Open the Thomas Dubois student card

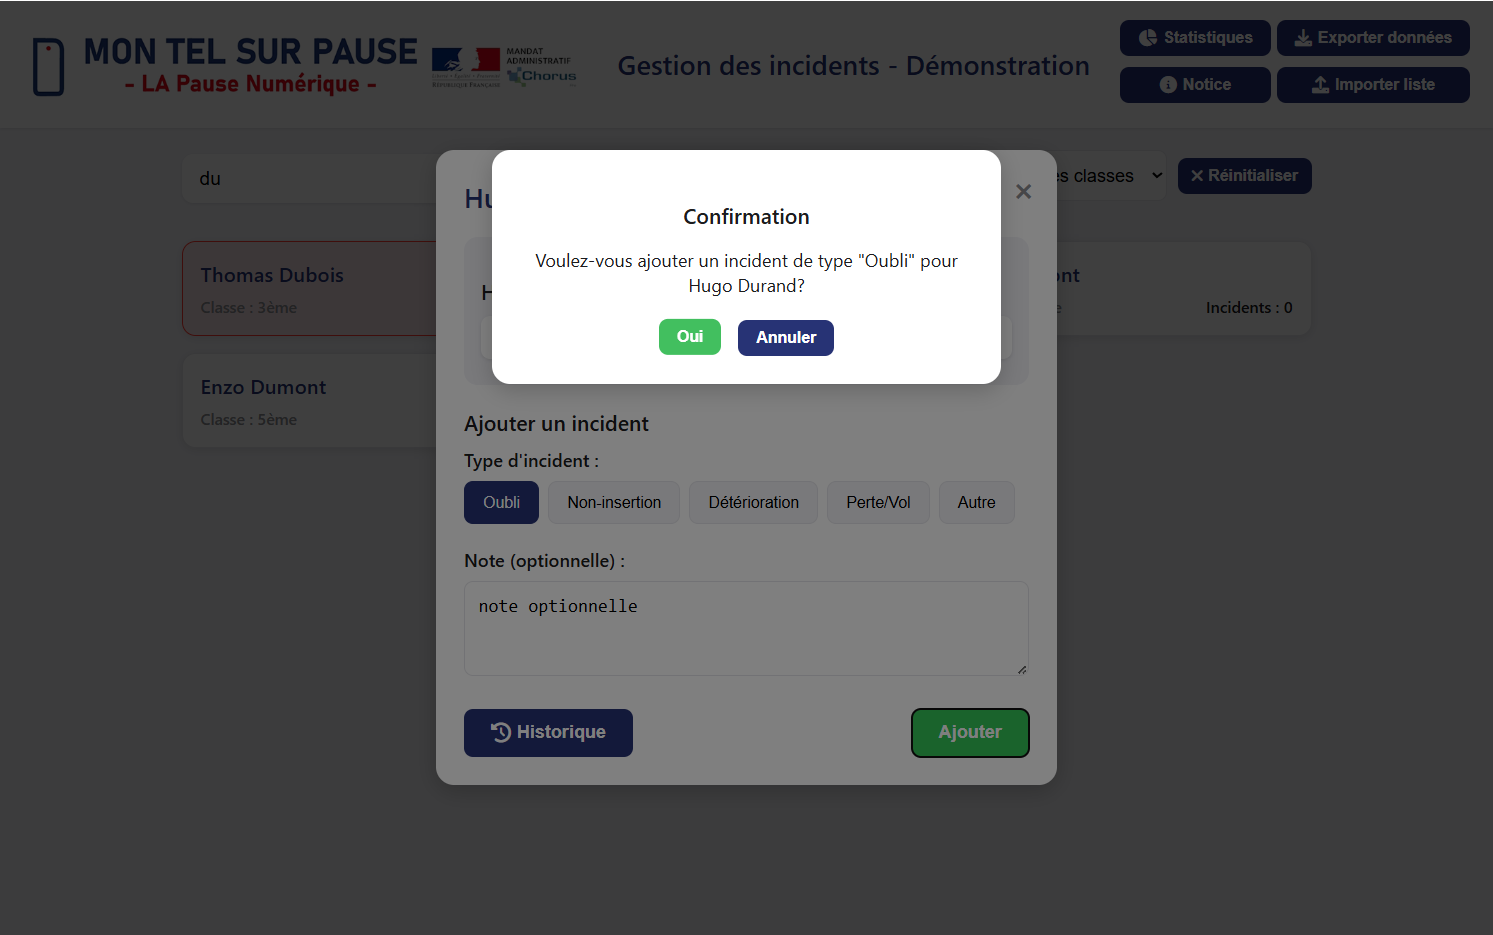310,289
